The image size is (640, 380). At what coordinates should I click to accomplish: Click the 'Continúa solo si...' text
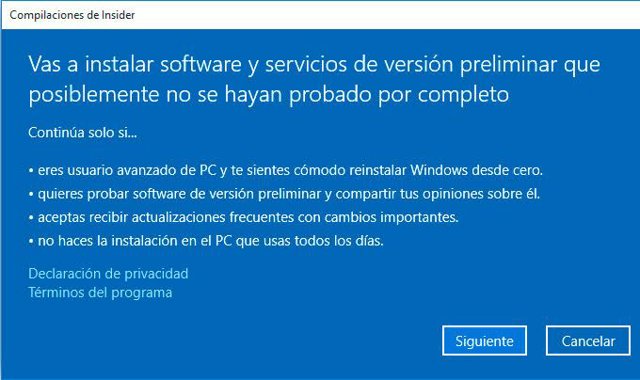(x=82, y=133)
